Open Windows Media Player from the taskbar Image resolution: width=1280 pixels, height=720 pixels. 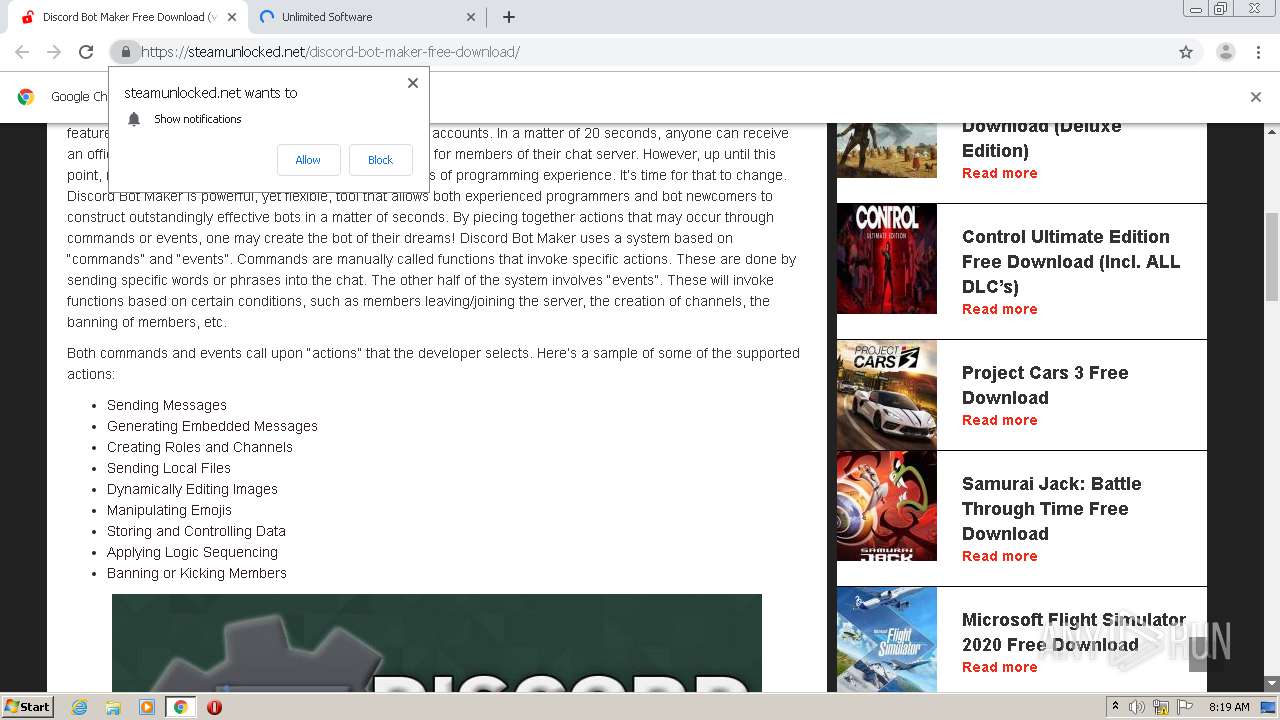click(147, 707)
